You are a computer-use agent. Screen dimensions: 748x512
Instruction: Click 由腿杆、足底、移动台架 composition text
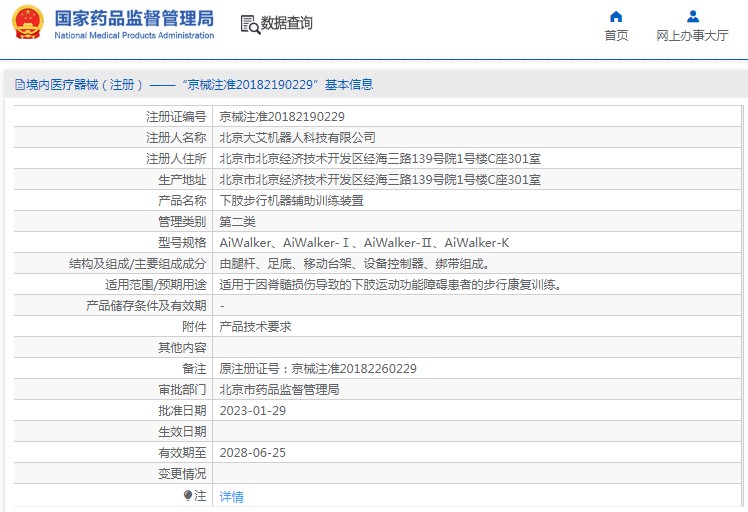pyautogui.click(x=354, y=264)
